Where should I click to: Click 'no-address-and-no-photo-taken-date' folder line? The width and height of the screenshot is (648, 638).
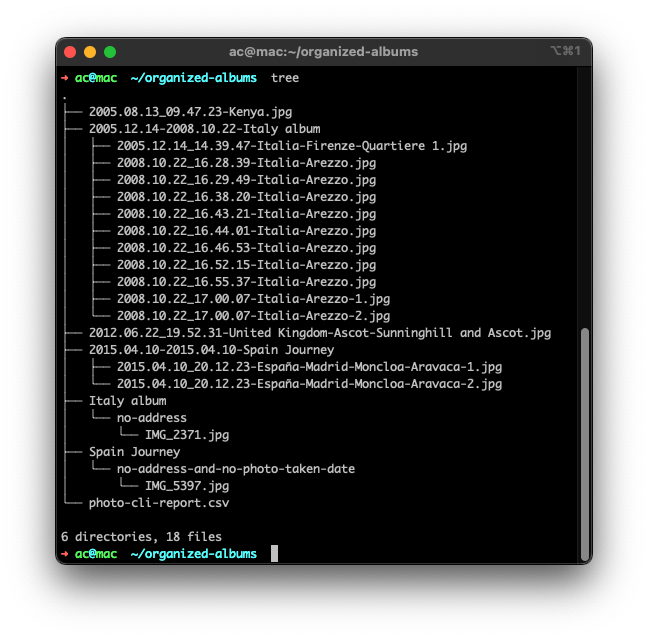[x=236, y=469]
